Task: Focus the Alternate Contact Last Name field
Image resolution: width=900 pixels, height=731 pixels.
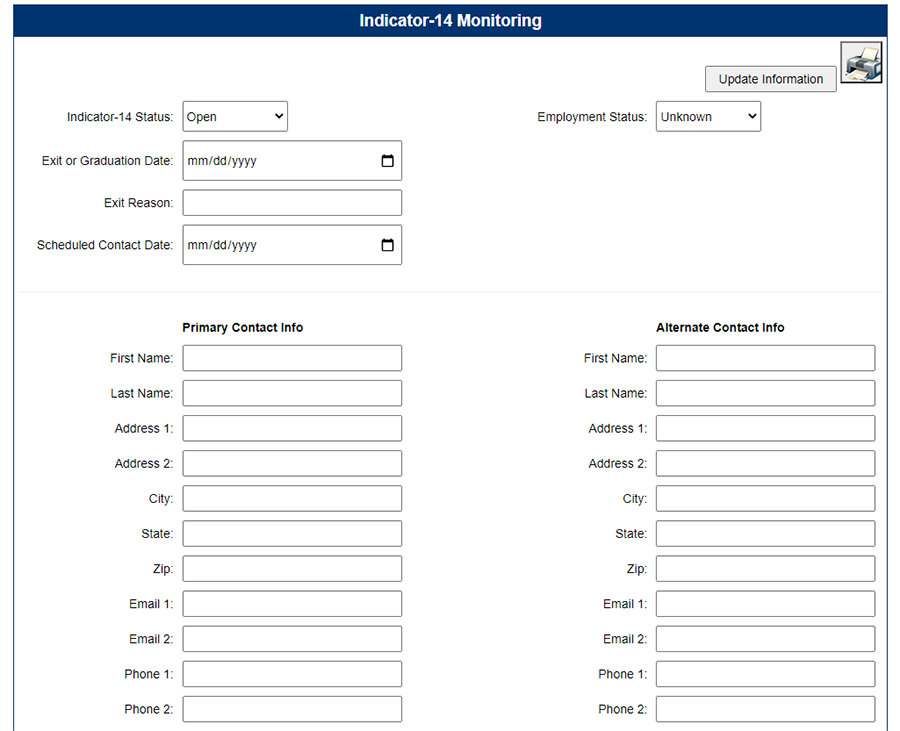Action: tap(765, 393)
